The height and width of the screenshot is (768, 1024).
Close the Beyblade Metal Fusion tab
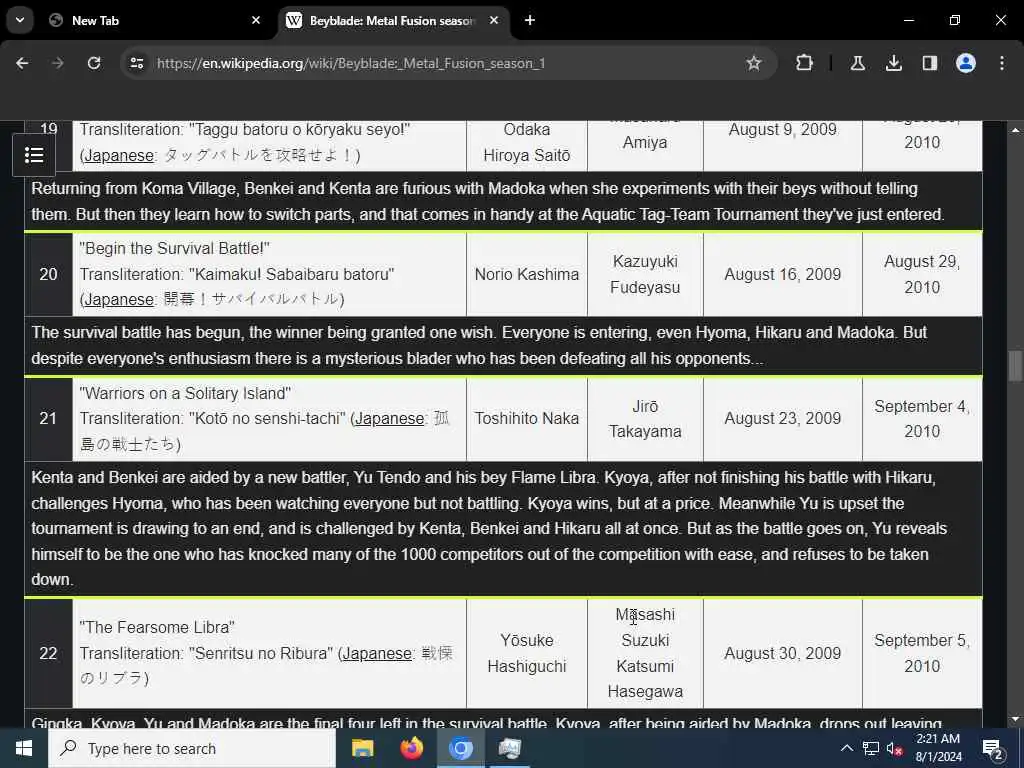(x=494, y=20)
